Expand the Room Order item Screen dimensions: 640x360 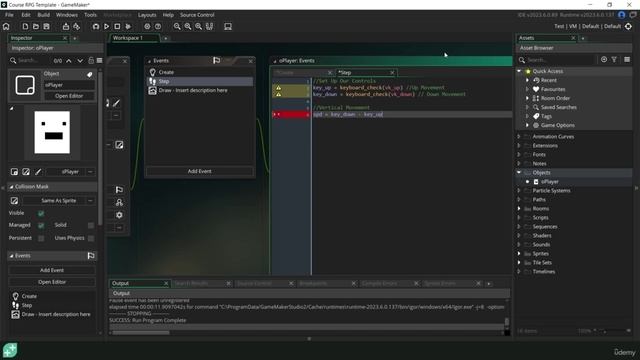tap(527, 98)
